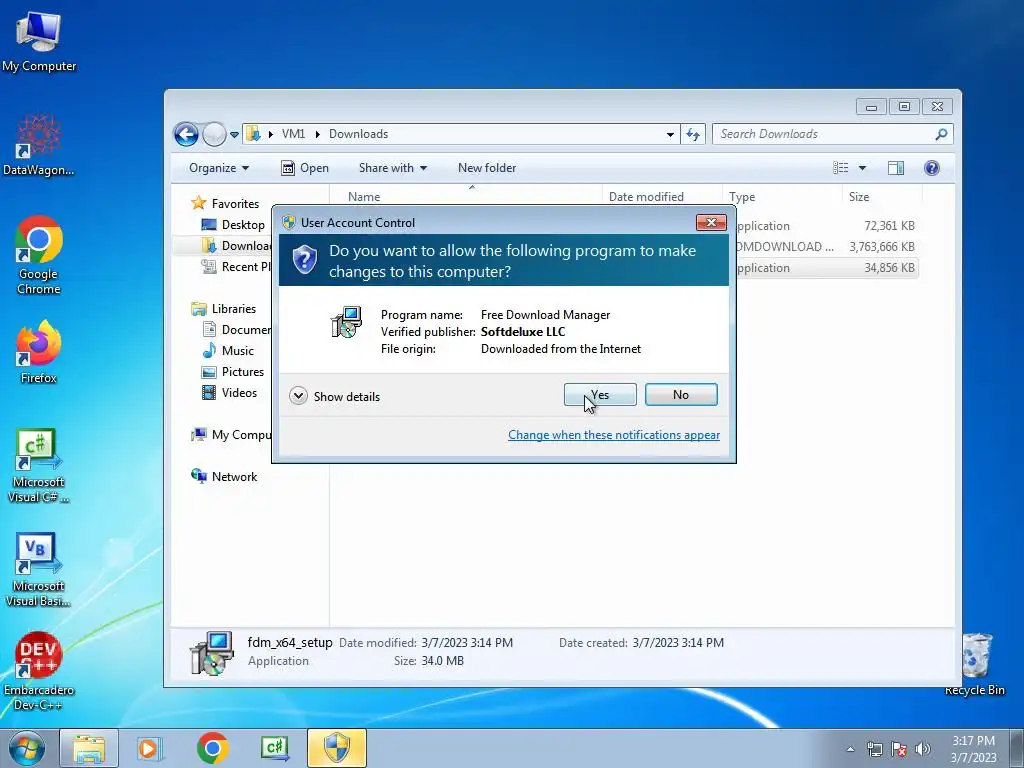Select Downloads in navigation pane

(236, 246)
